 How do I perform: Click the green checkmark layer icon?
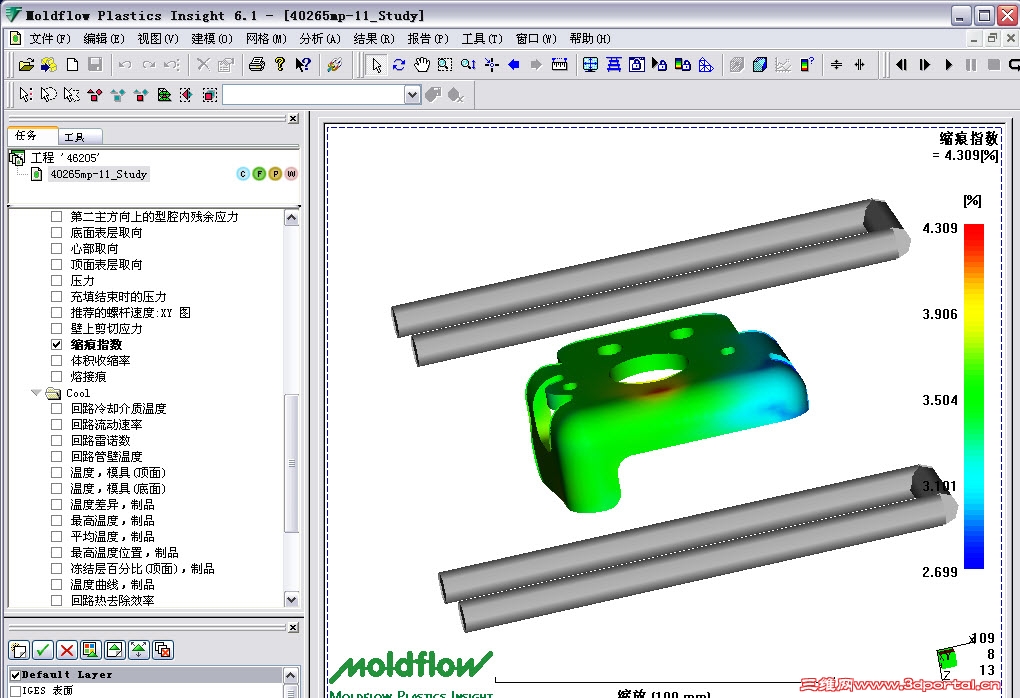point(43,649)
